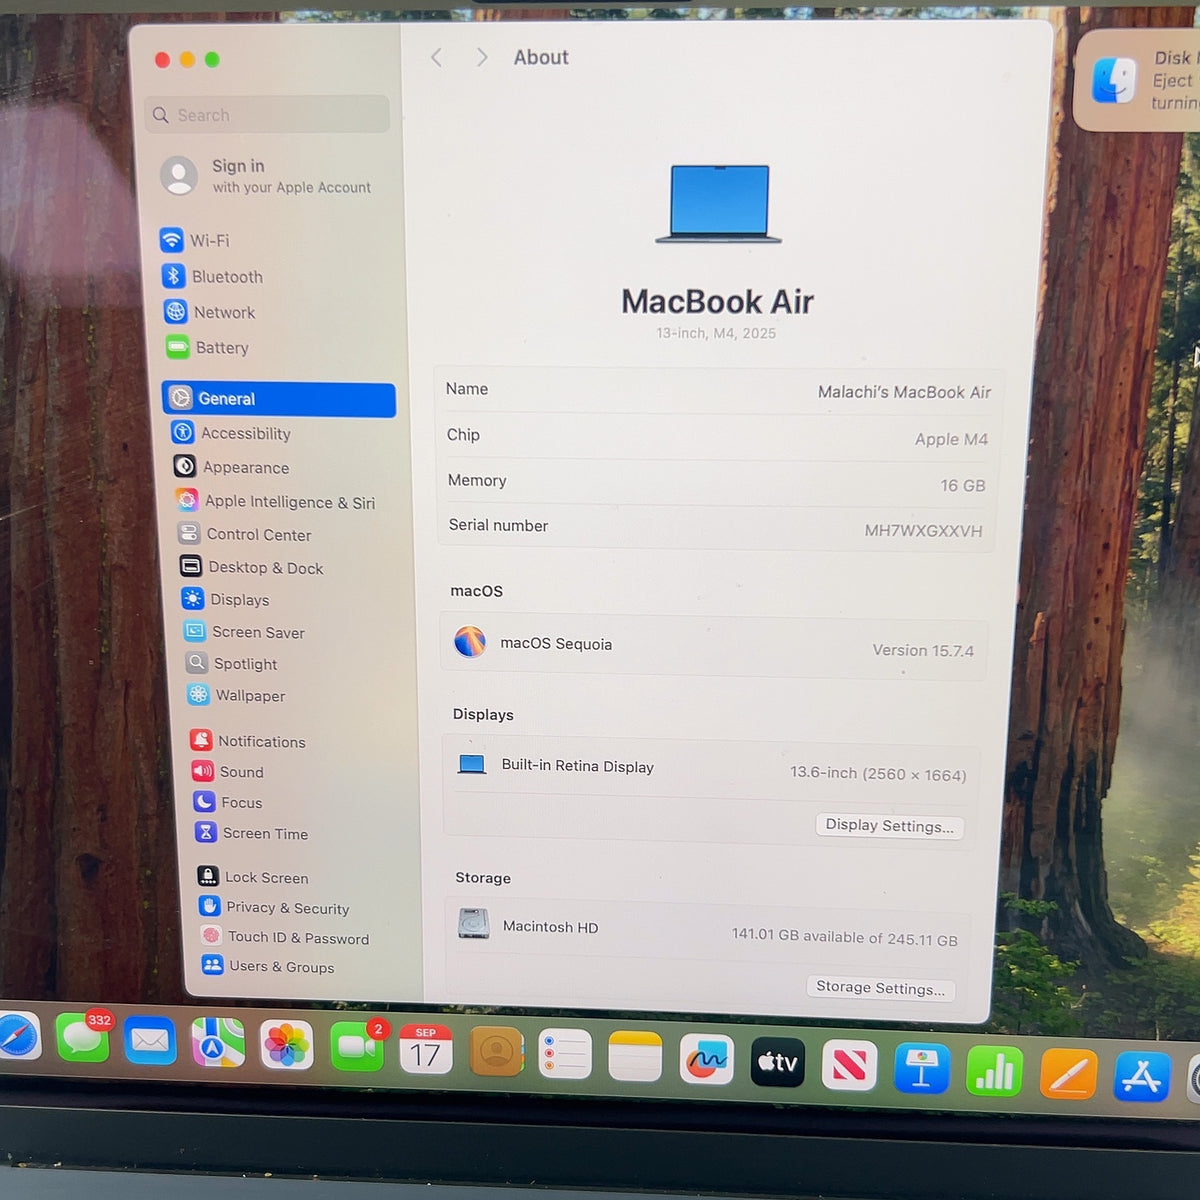
Task: Click the MacBook Air laptop image
Action: click(x=719, y=204)
